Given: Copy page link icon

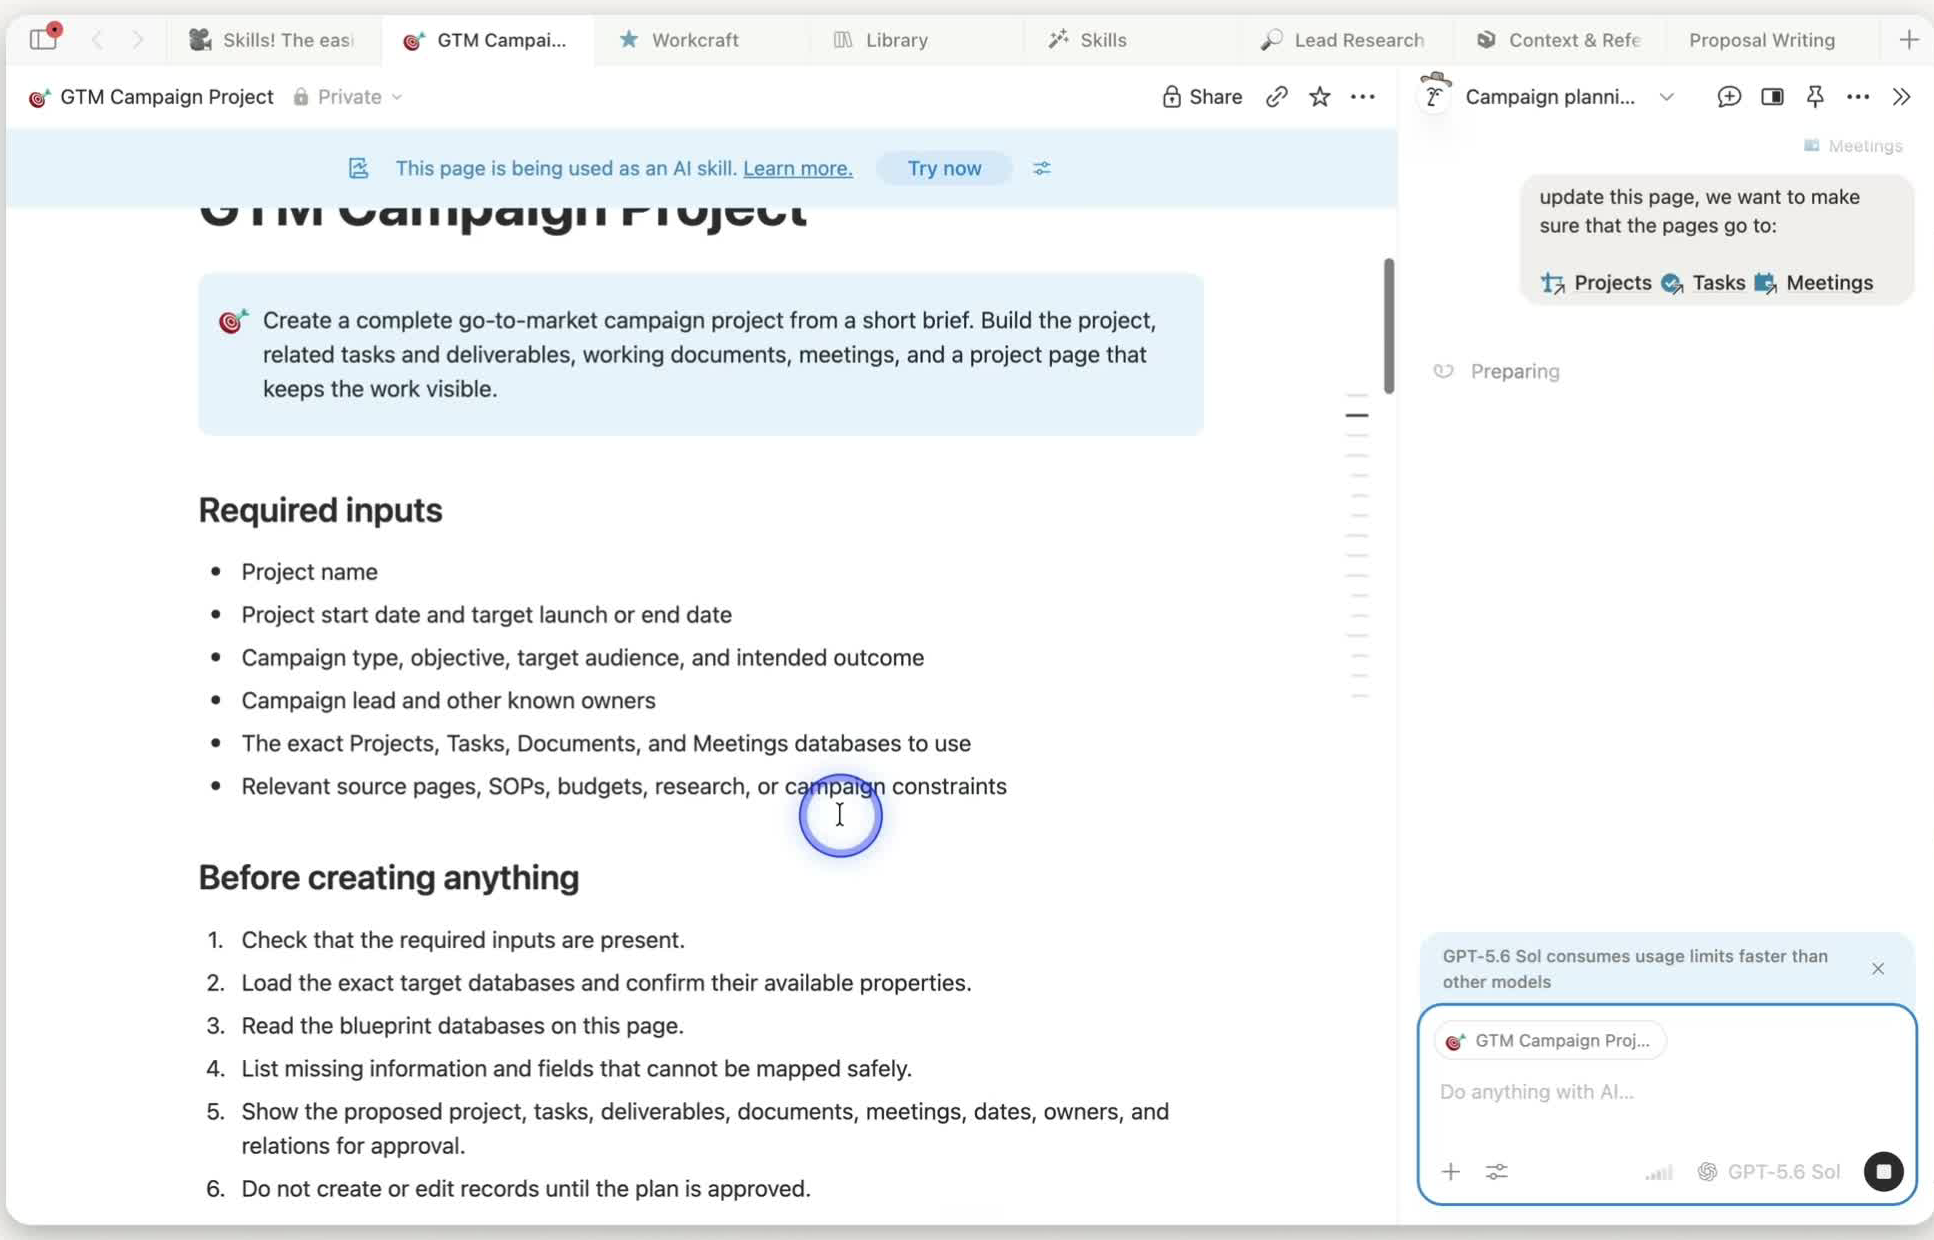Looking at the screenshot, I should click(1276, 97).
